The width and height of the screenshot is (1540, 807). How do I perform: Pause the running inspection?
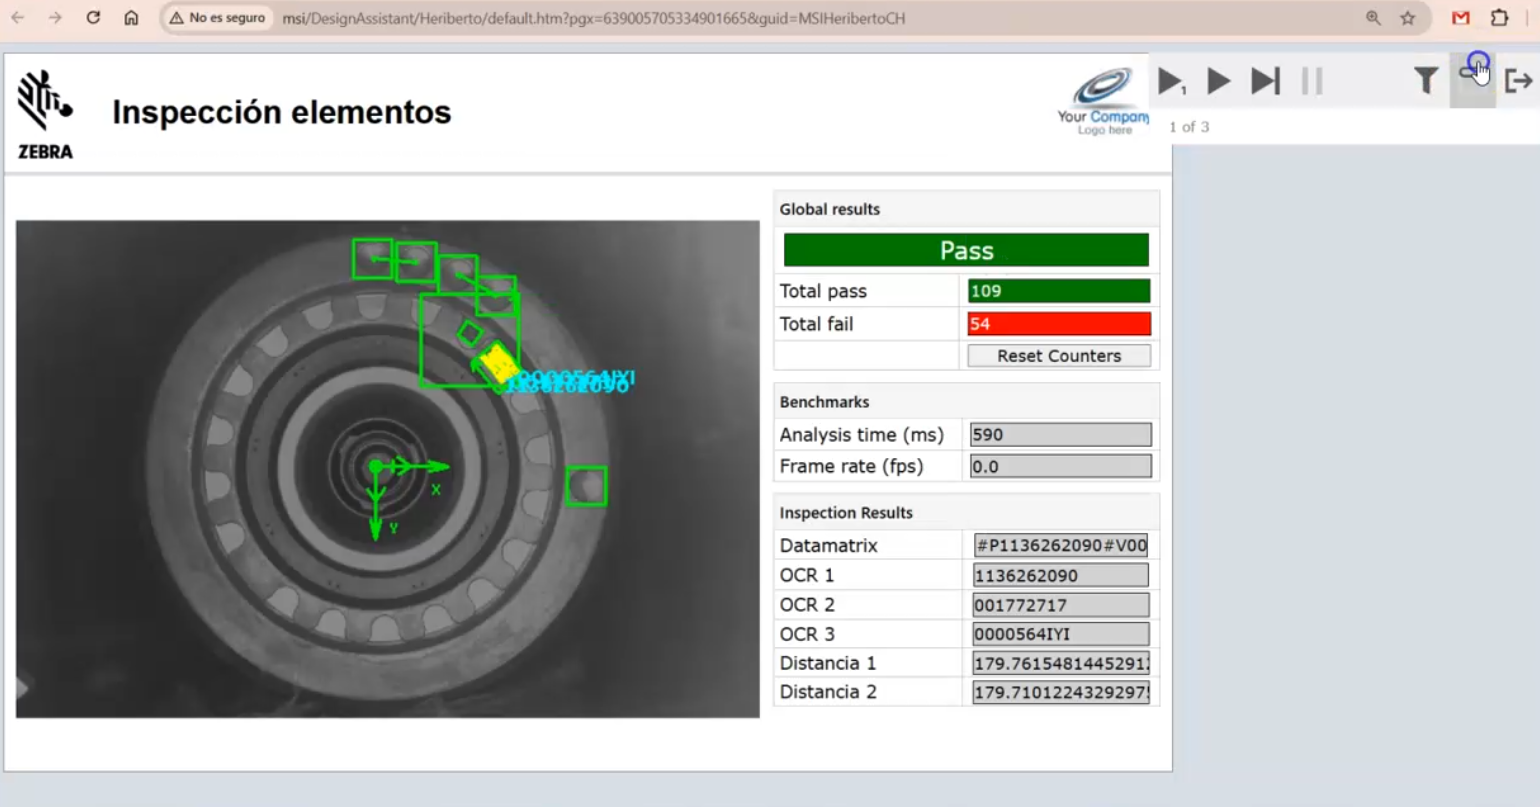pyautogui.click(x=1311, y=82)
